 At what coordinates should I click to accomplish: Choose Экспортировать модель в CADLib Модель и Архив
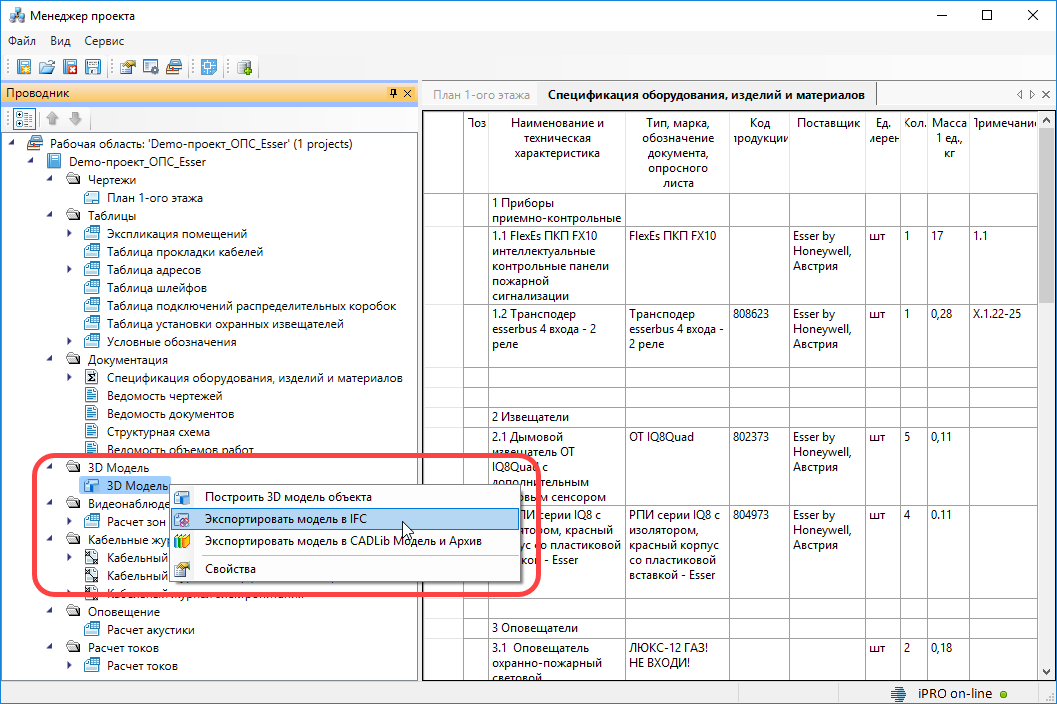tap(344, 541)
